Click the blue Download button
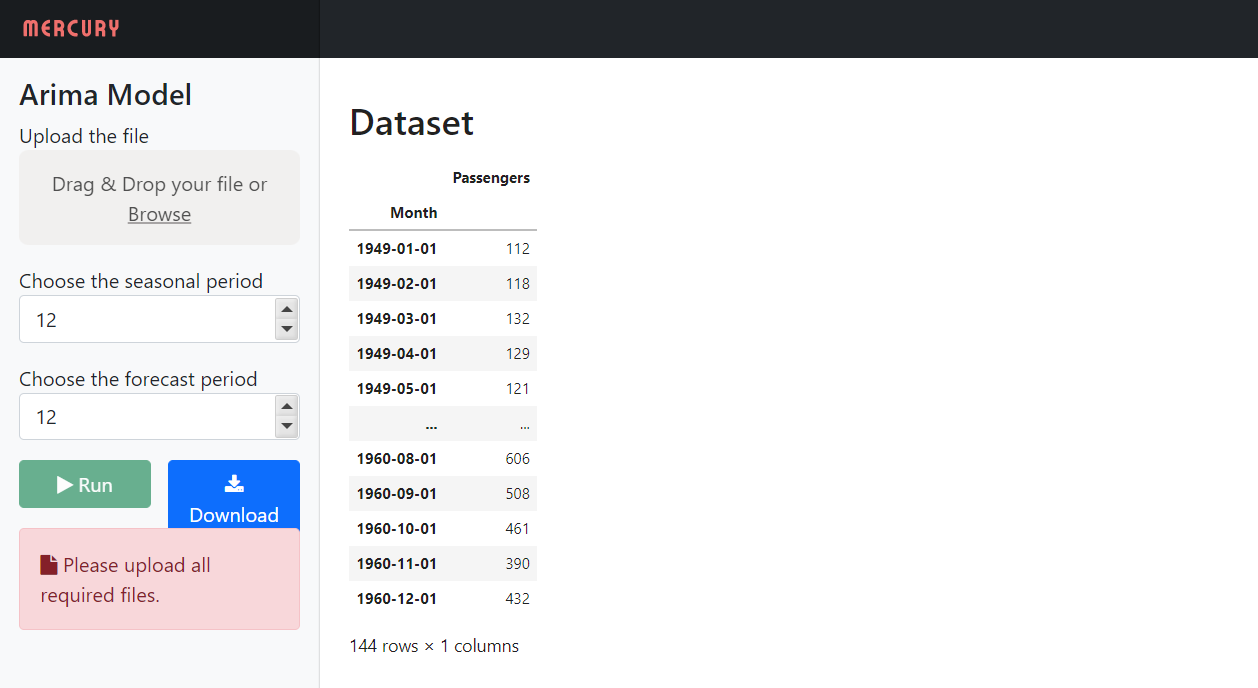Viewport: 1258px width, 688px height. point(233,498)
